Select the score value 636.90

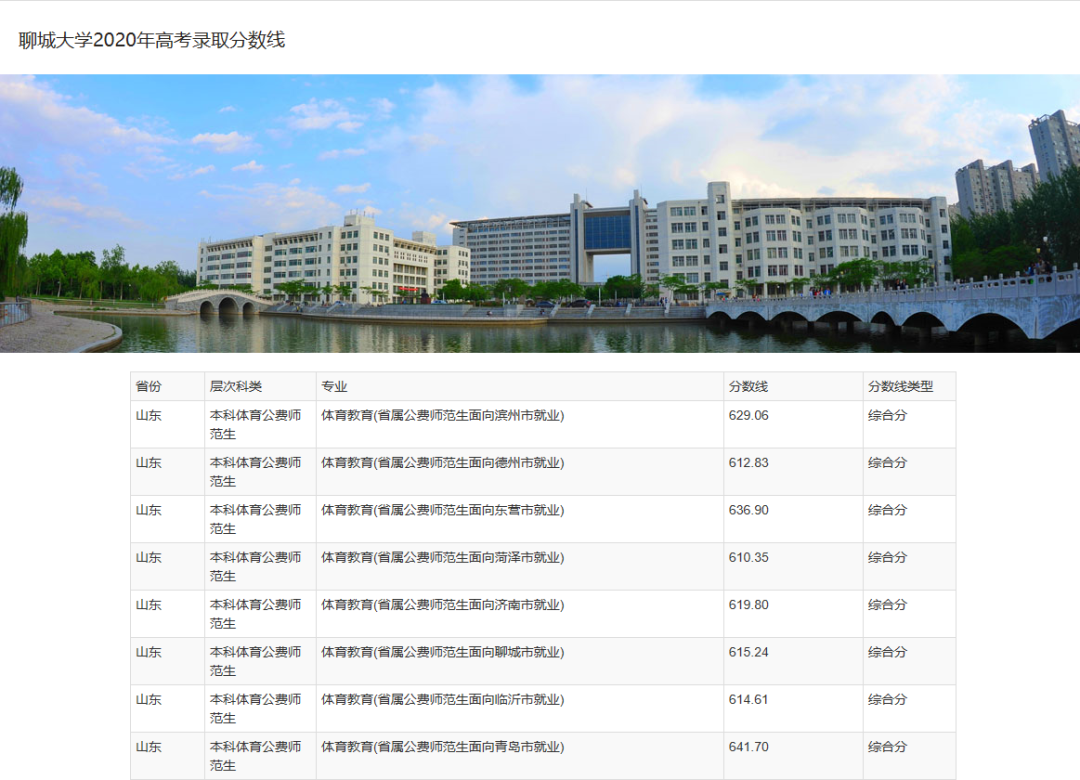(749, 510)
